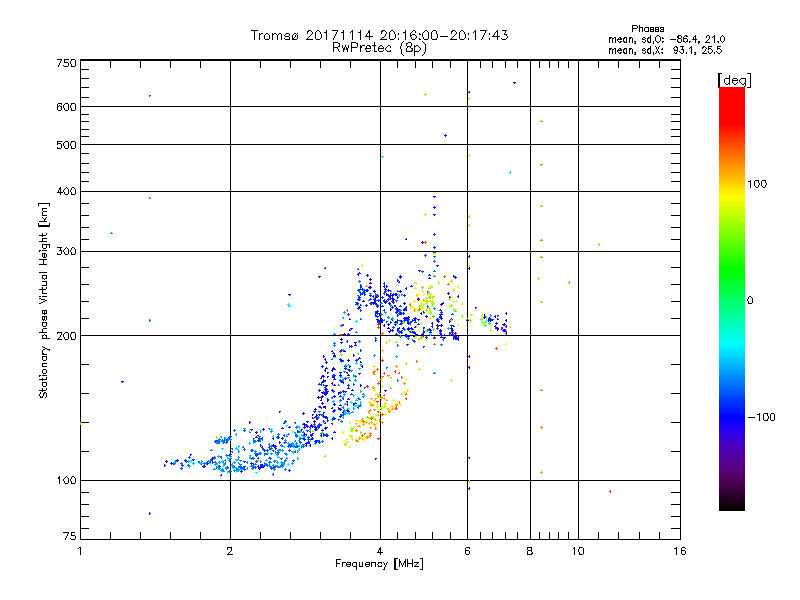Click the y-axis '300' tick label
The height and width of the screenshot is (600, 800).
[66, 252]
